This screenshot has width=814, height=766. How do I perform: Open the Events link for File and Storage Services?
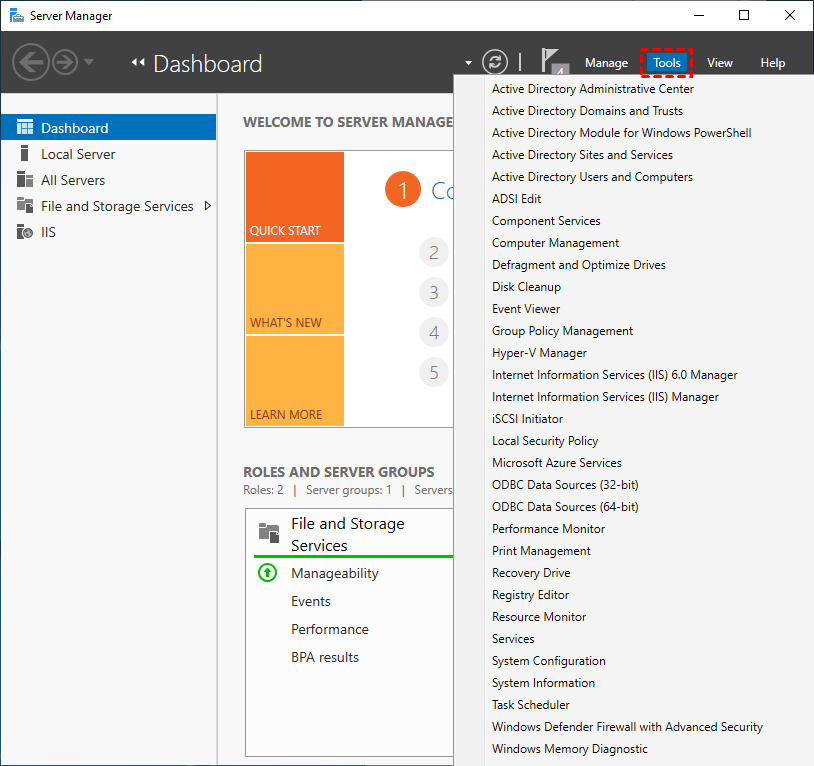pyautogui.click(x=310, y=601)
